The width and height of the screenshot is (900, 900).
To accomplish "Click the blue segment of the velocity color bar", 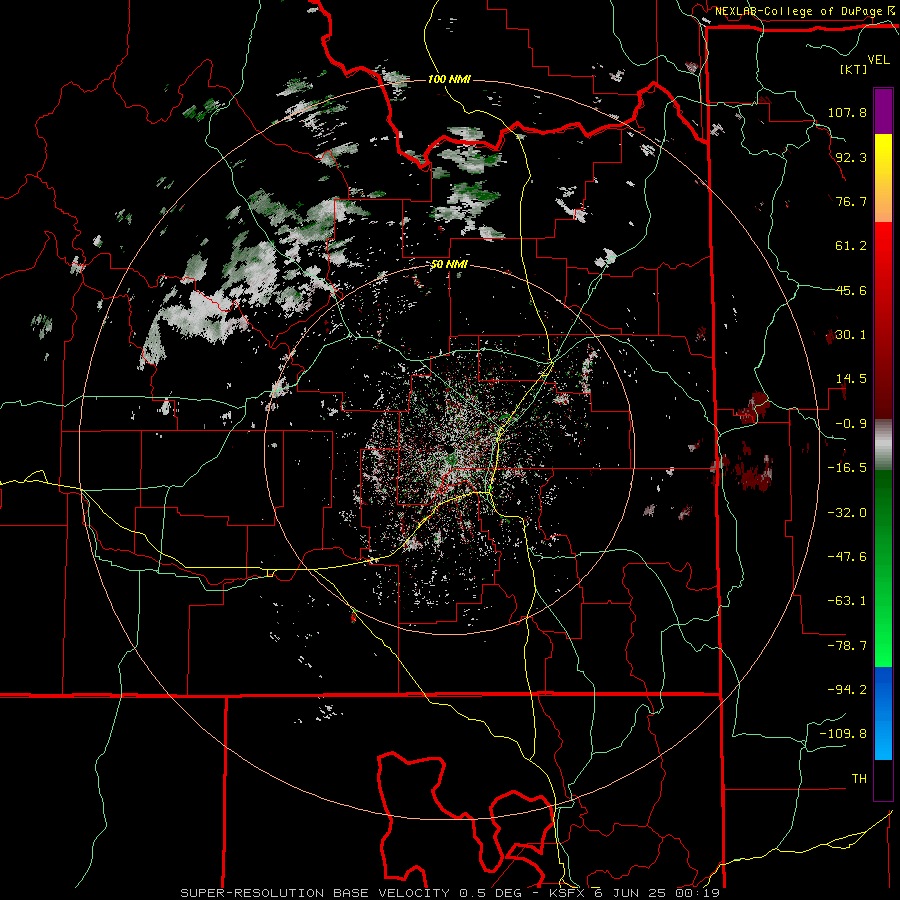I will pyautogui.click(x=883, y=713).
